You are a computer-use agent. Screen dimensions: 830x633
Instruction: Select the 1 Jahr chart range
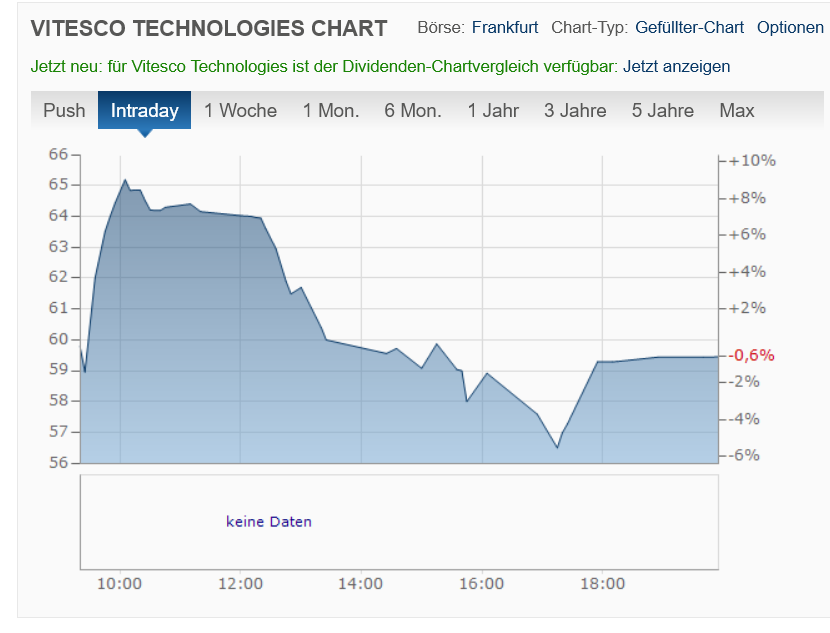[x=493, y=110]
